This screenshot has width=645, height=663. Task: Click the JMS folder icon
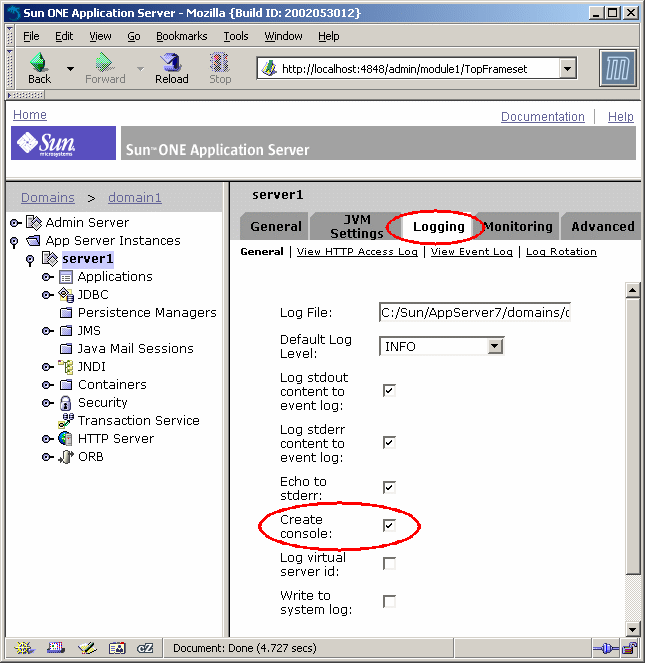66,331
